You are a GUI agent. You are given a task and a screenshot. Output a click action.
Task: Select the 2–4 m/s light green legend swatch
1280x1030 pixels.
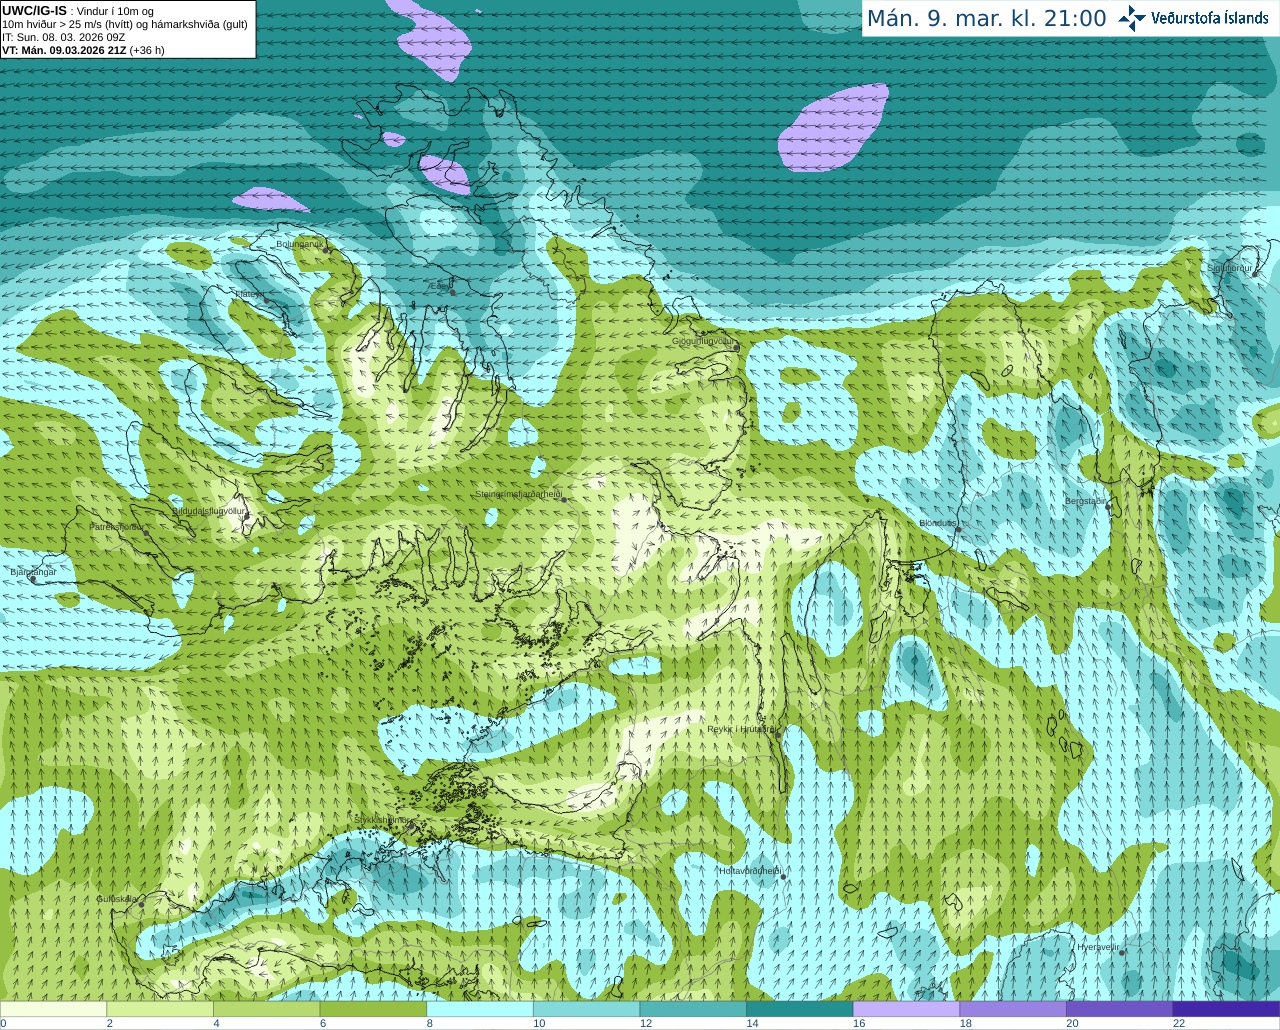coord(160,1009)
